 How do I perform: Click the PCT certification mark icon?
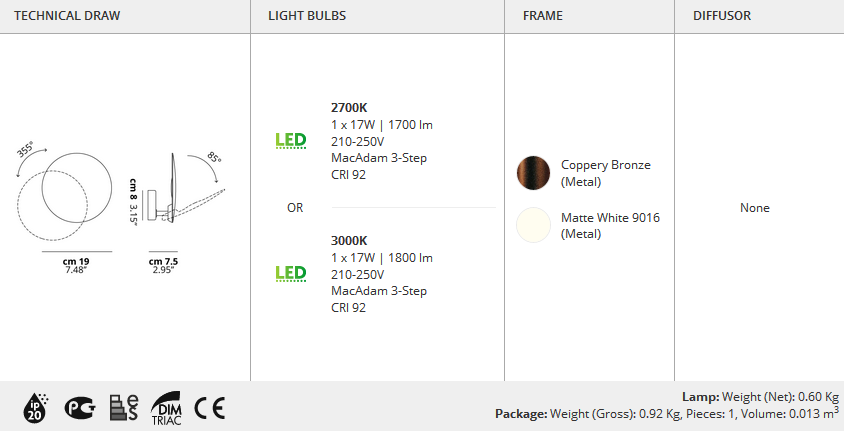click(x=80, y=408)
